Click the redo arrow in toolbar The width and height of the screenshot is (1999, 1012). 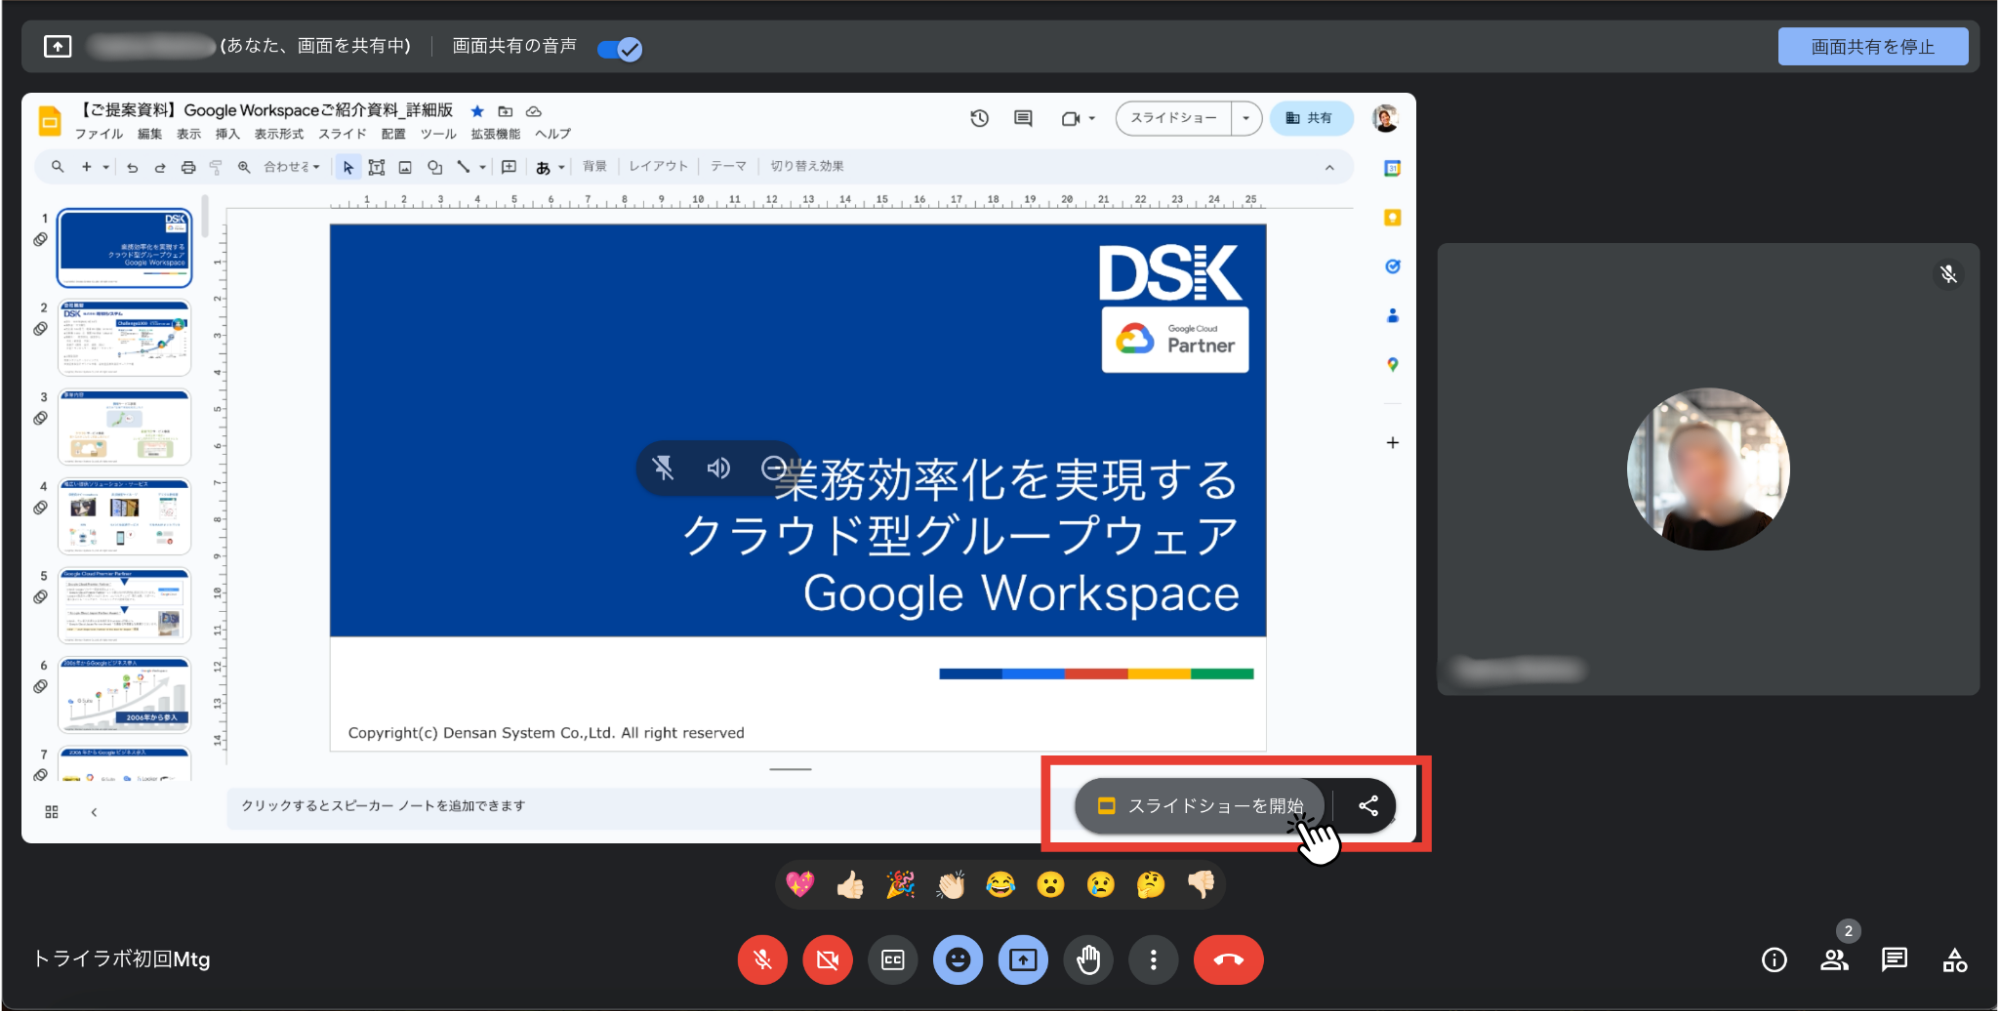pos(160,167)
